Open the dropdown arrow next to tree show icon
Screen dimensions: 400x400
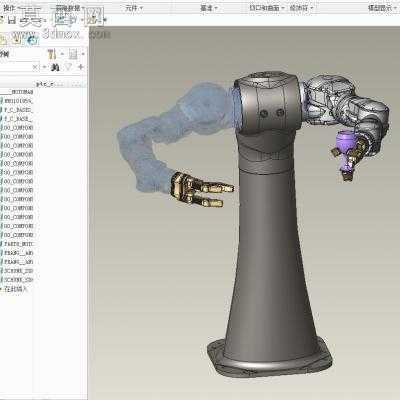(x=83, y=54)
